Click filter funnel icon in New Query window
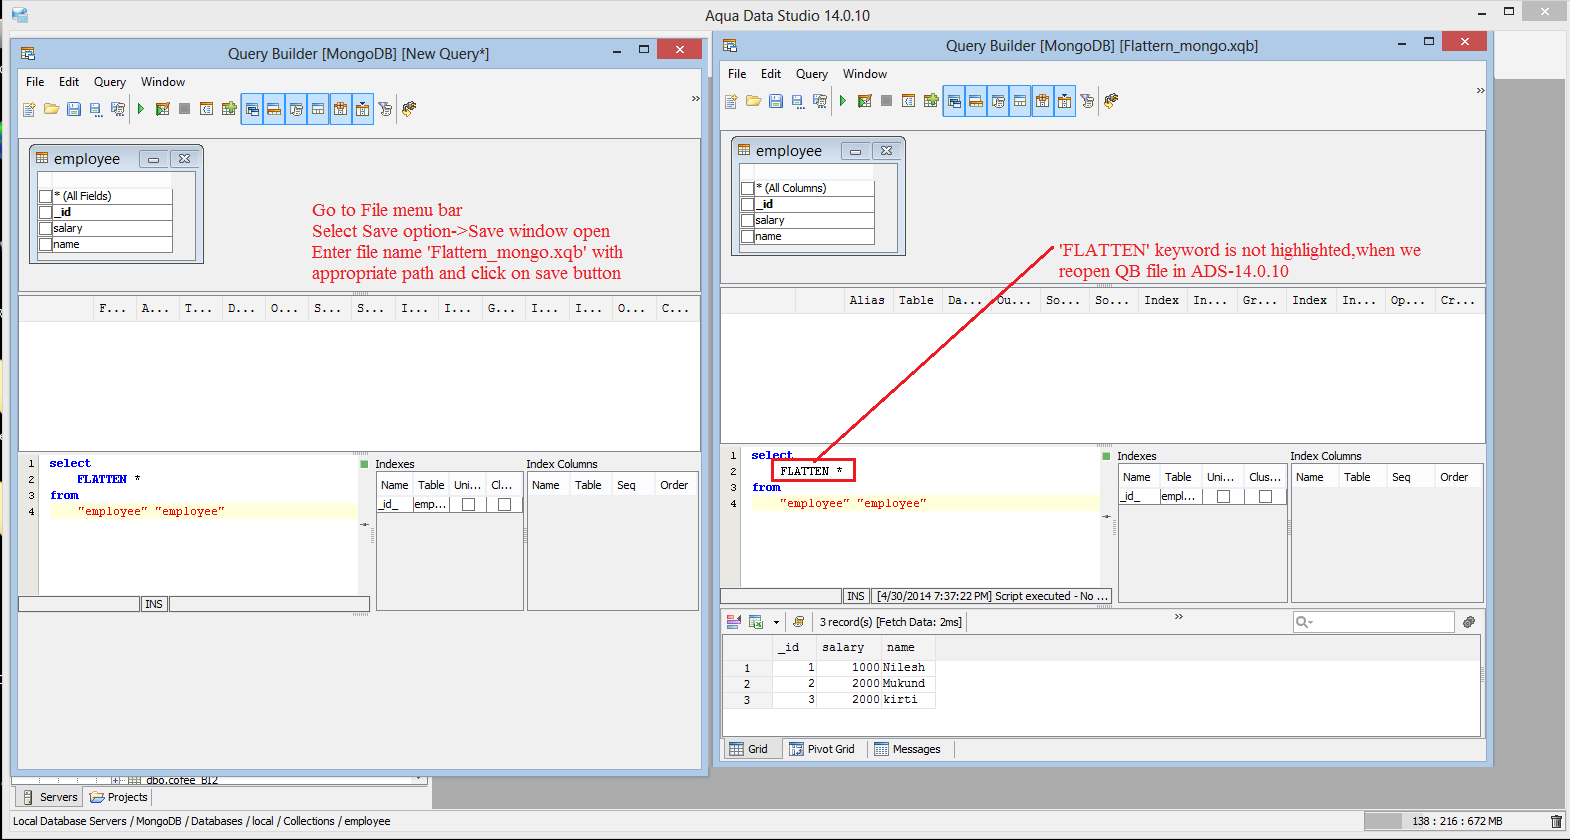This screenshot has height=840, width=1570. pos(385,109)
